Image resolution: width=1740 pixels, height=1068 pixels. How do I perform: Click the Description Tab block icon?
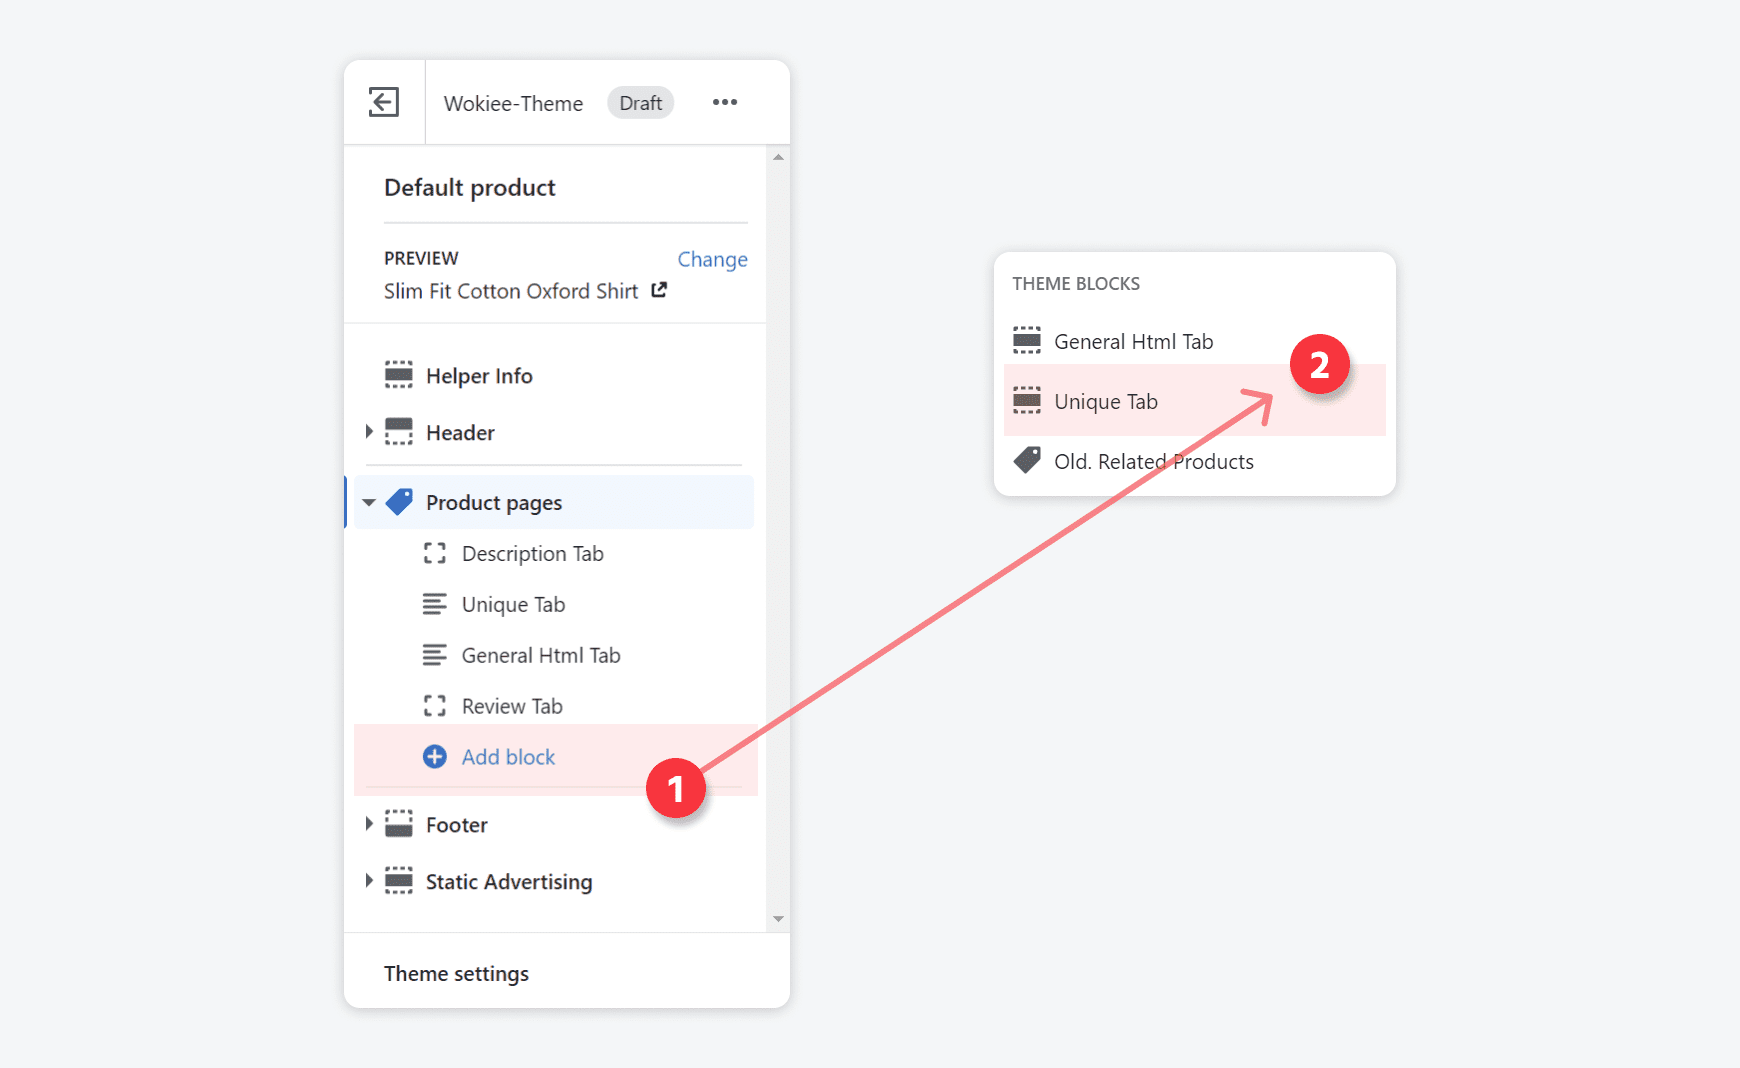(x=435, y=553)
